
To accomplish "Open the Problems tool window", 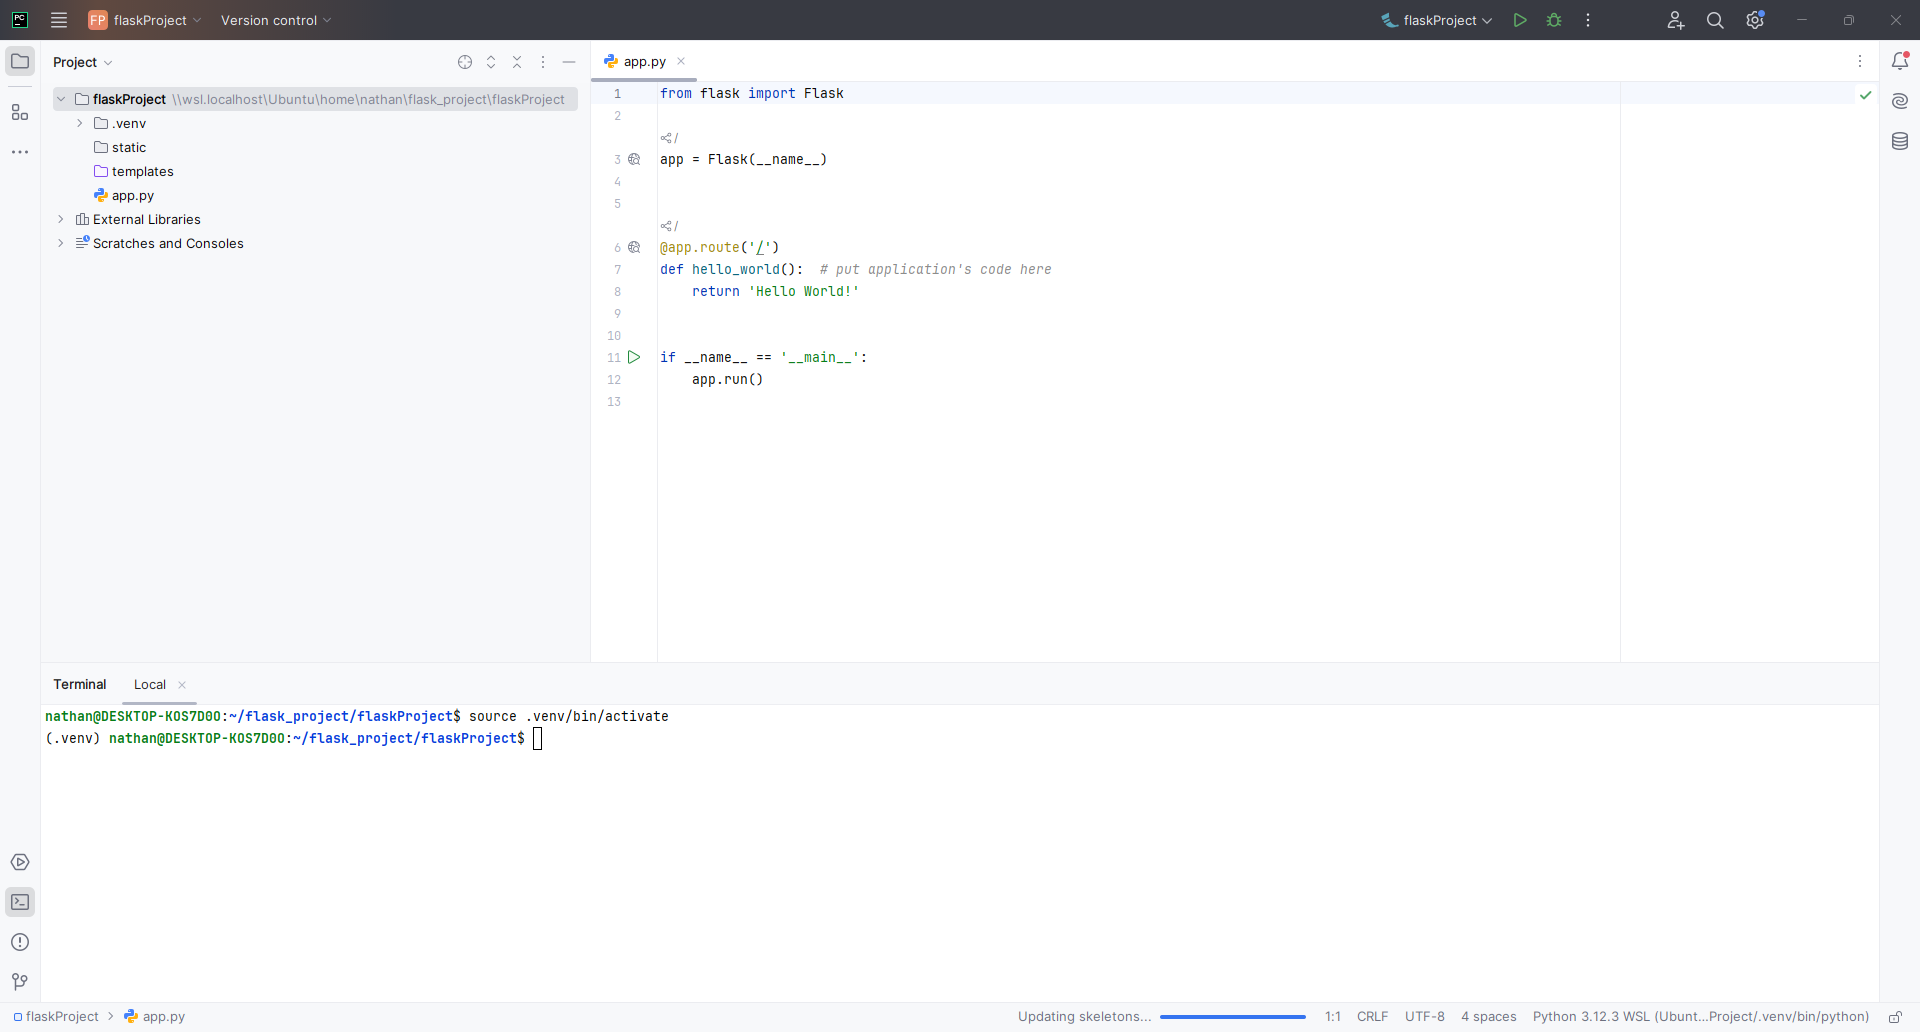I will (20, 942).
